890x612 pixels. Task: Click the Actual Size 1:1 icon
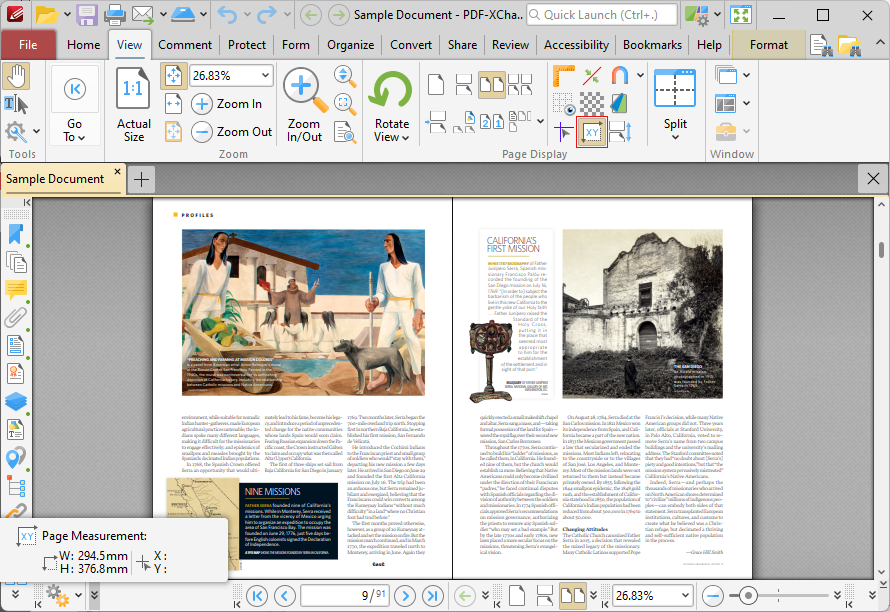pos(133,87)
